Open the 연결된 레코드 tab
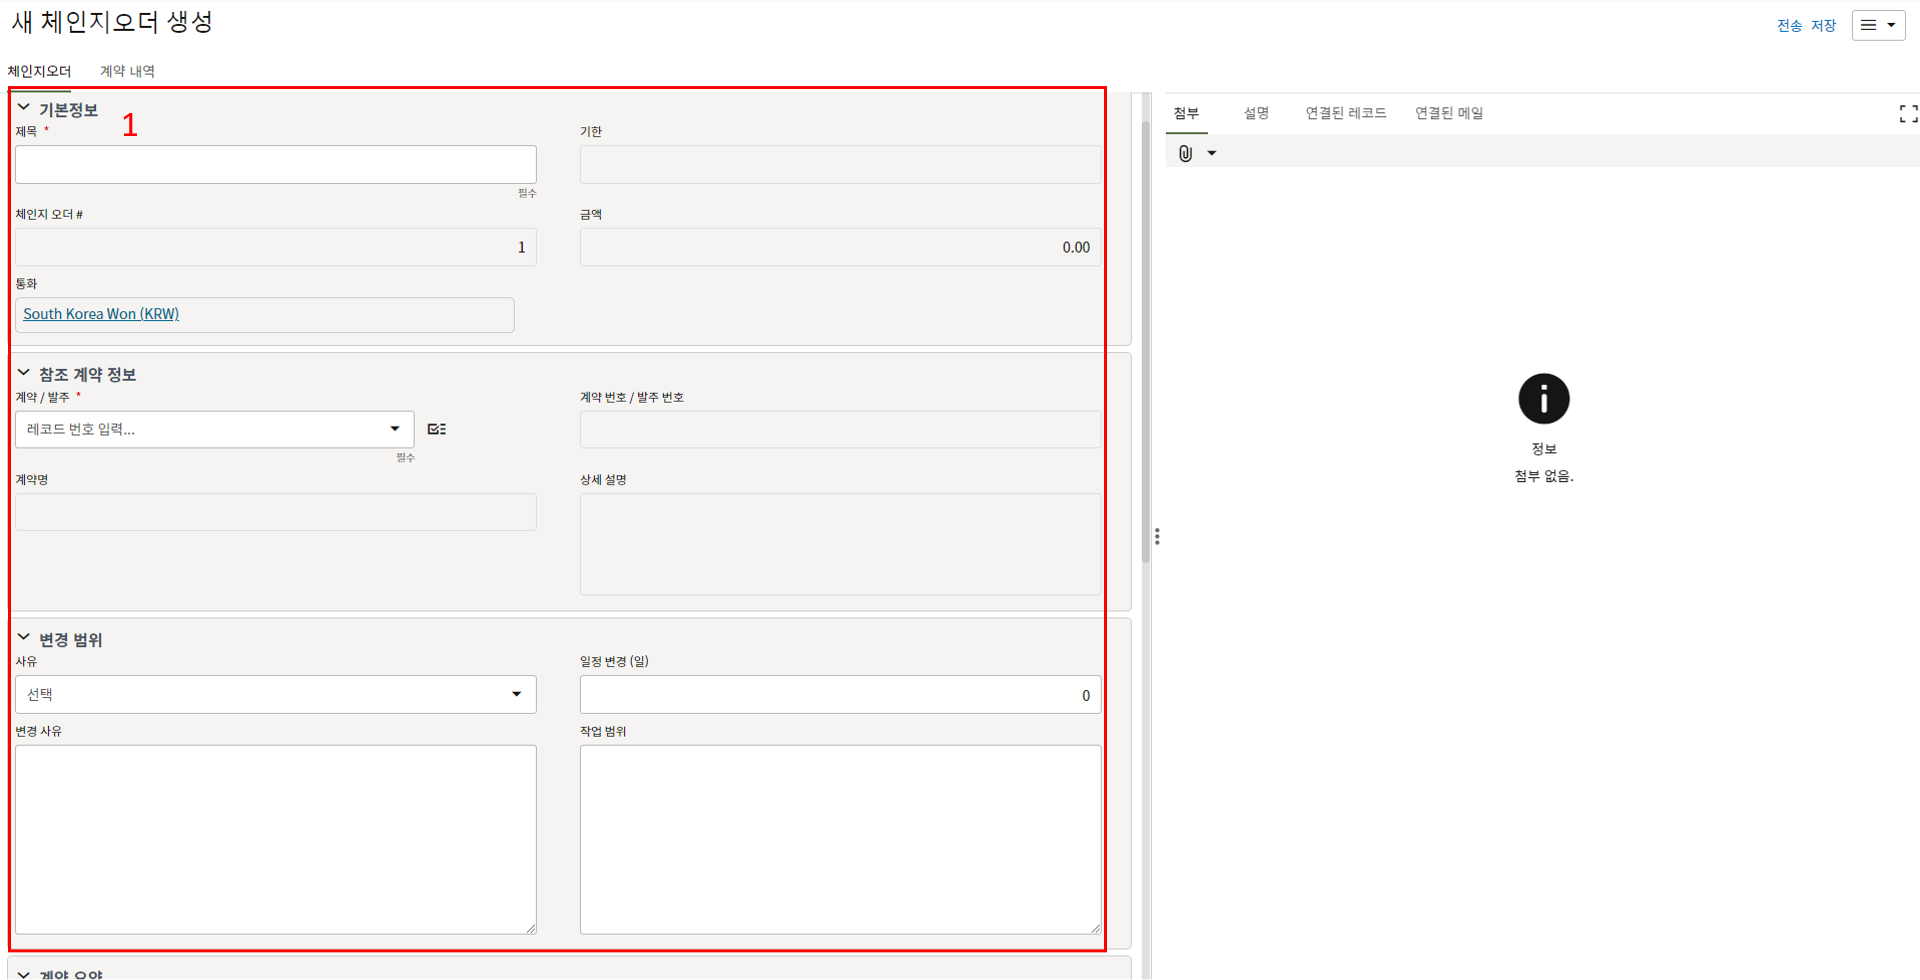The height and width of the screenshot is (980, 1920). point(1345,113)
